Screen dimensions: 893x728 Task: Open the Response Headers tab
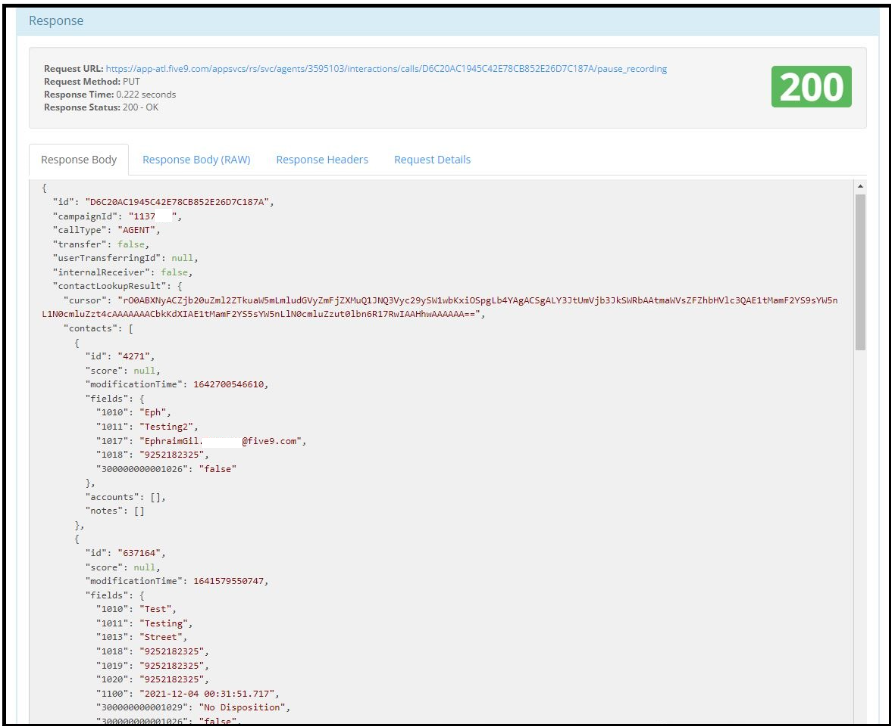[x=322, y=160]
